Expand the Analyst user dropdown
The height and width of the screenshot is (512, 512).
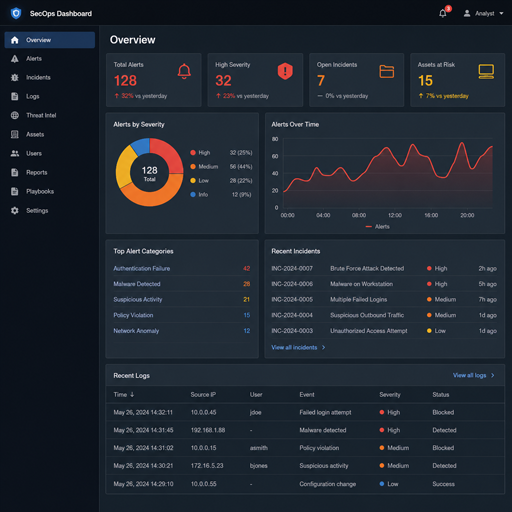coord(483,13)
